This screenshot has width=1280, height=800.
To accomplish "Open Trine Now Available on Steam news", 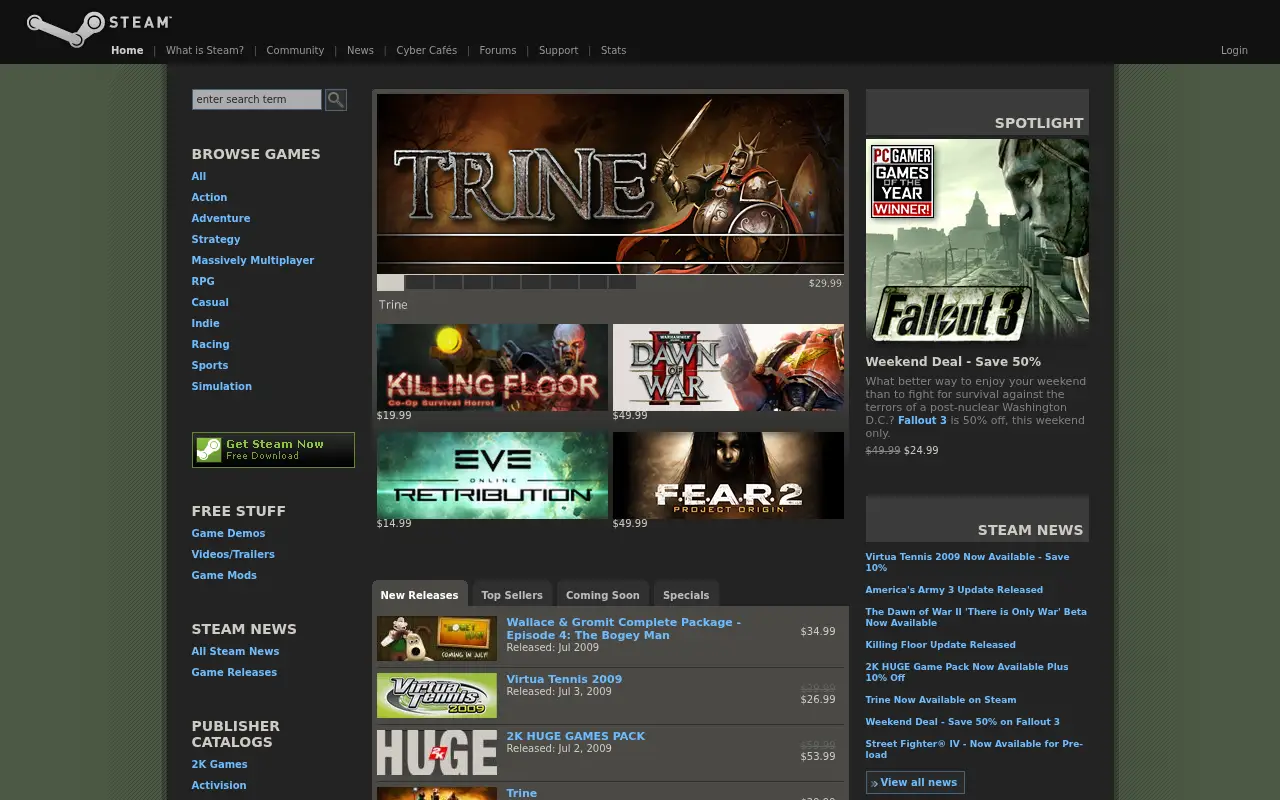I will [x=941, y=700].
